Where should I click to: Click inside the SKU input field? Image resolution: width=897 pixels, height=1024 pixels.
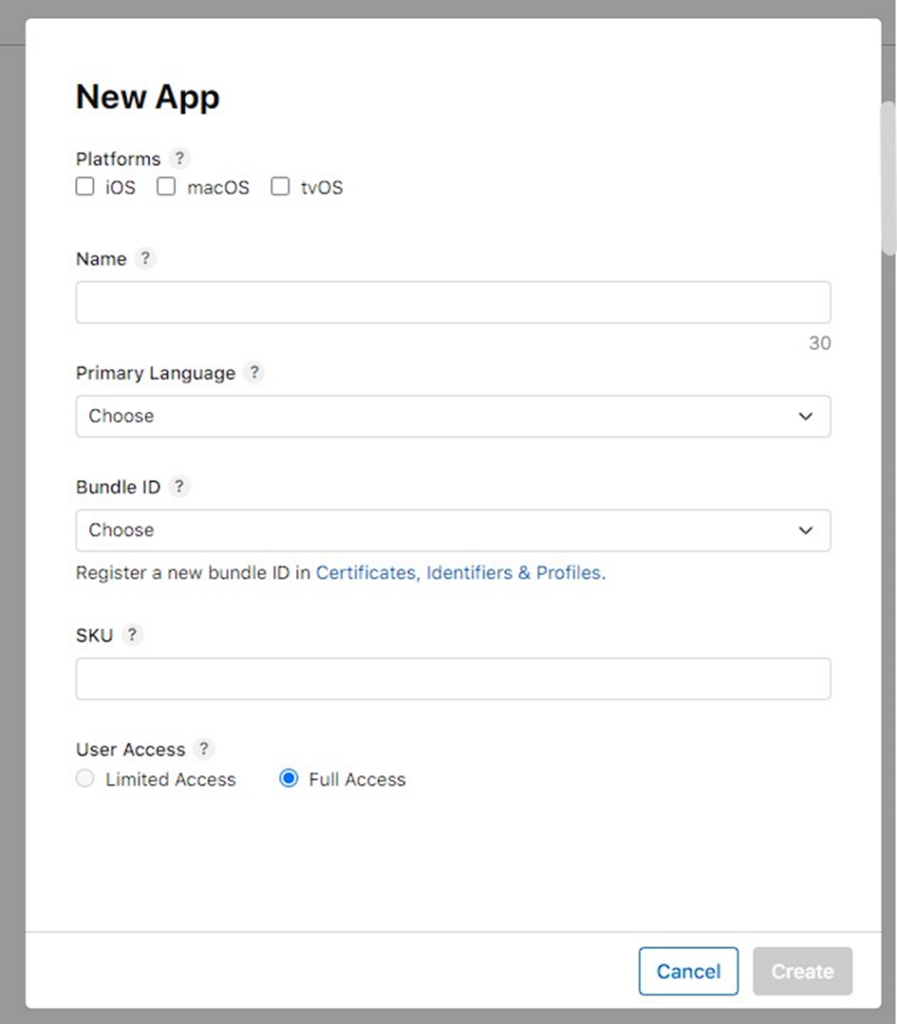(x=453, y=679)
